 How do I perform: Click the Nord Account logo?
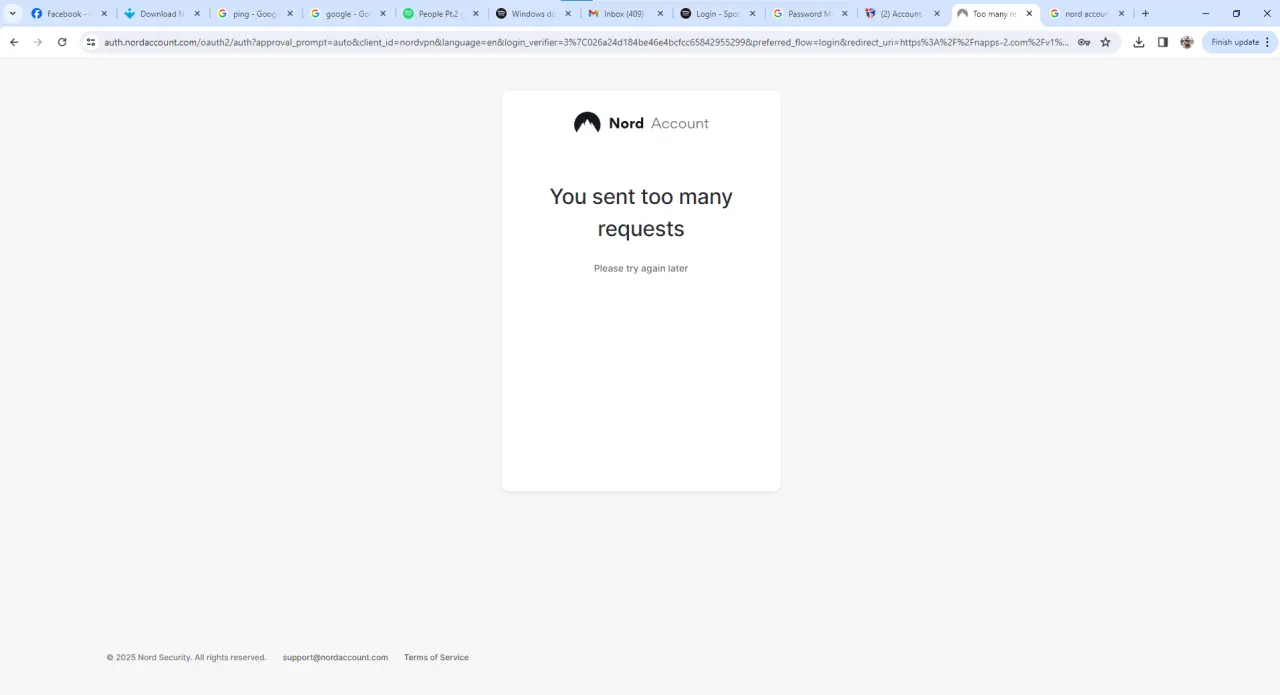[641, 123]
